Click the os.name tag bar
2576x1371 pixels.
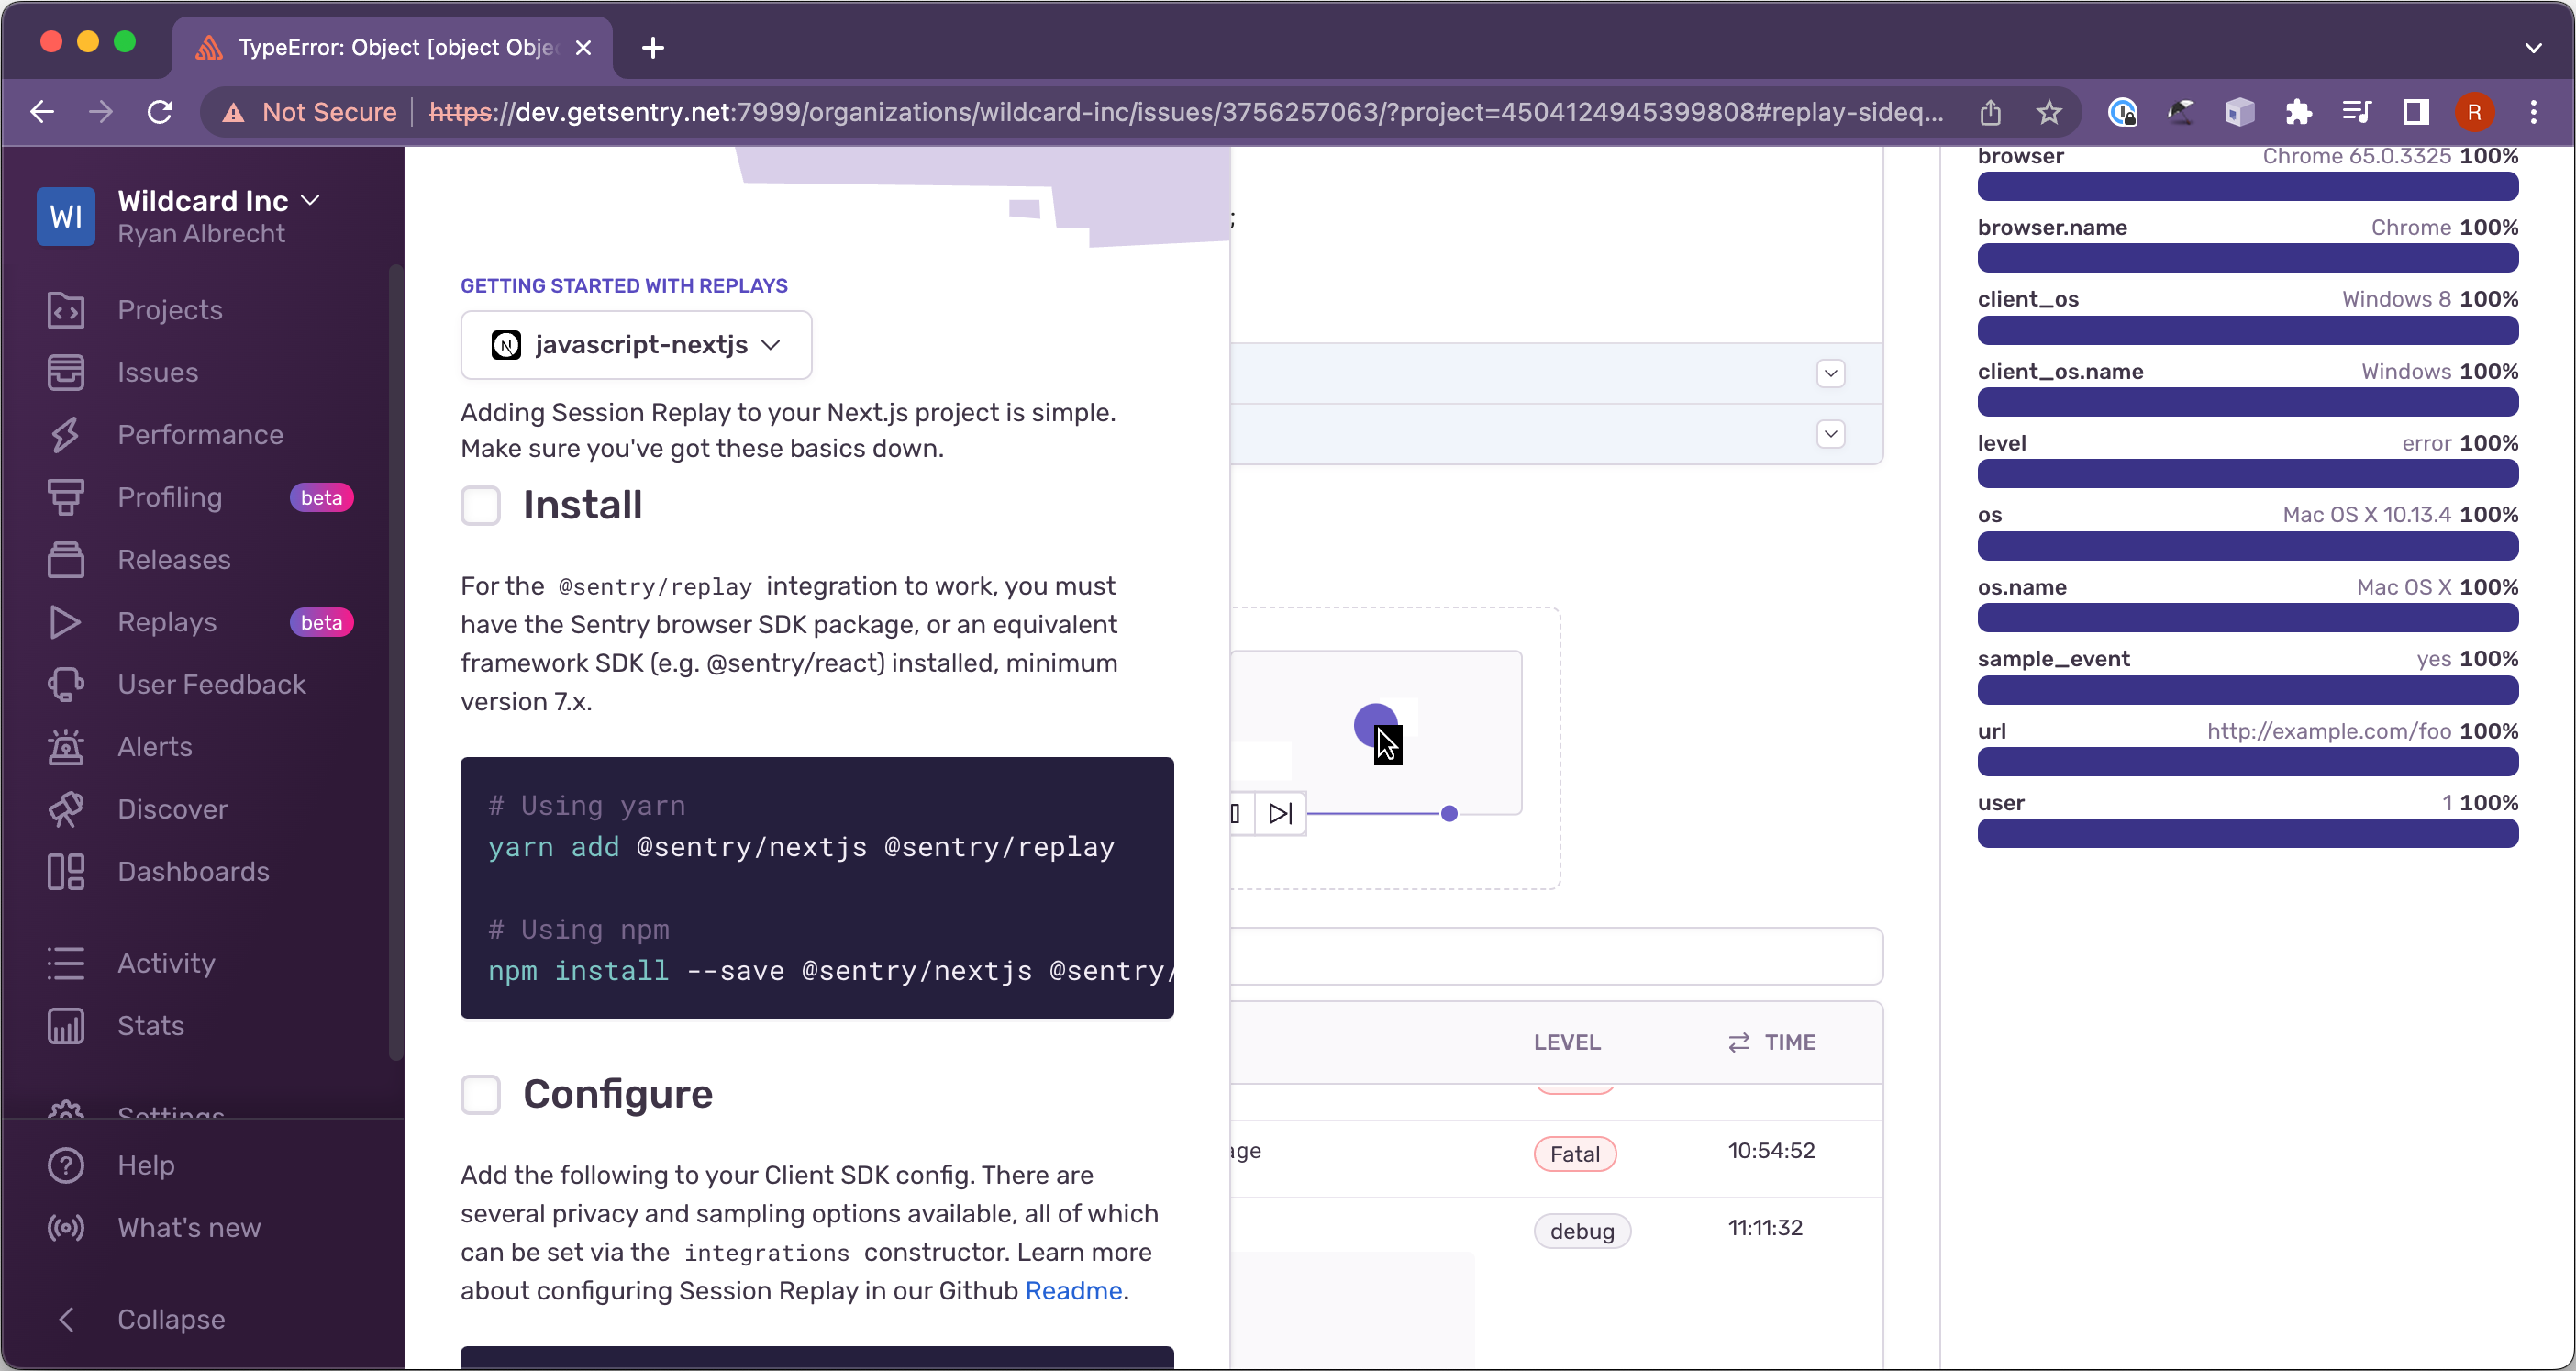(x=2247, y=618)
